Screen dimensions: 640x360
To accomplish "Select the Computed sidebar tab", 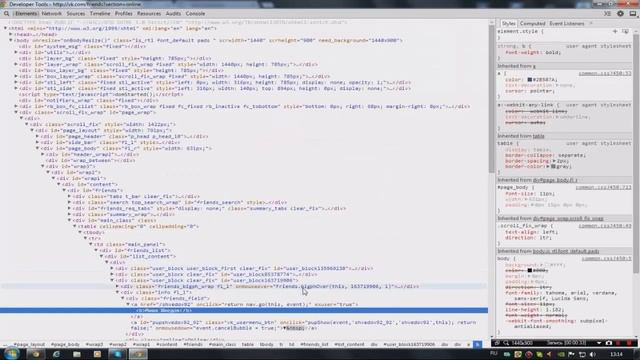I will (x=532, y=24).
